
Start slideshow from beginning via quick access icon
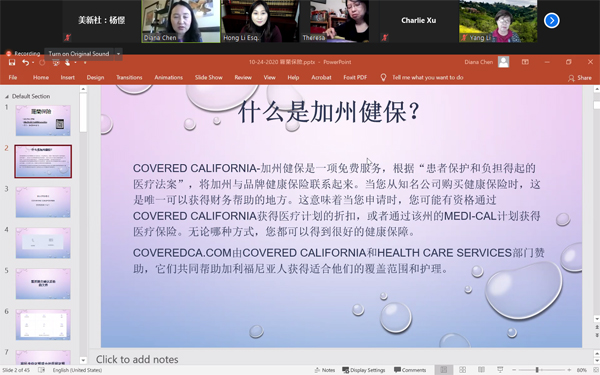click(56, 62)
